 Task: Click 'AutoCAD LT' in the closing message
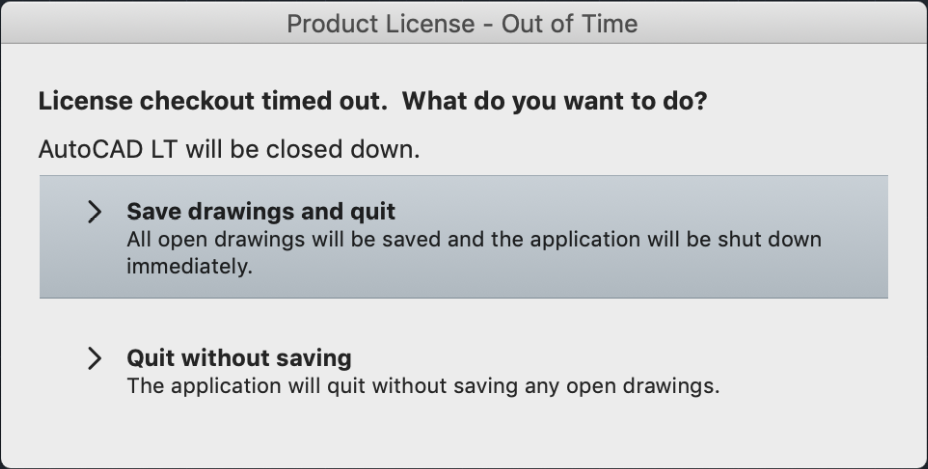click(x=95, y=150)
